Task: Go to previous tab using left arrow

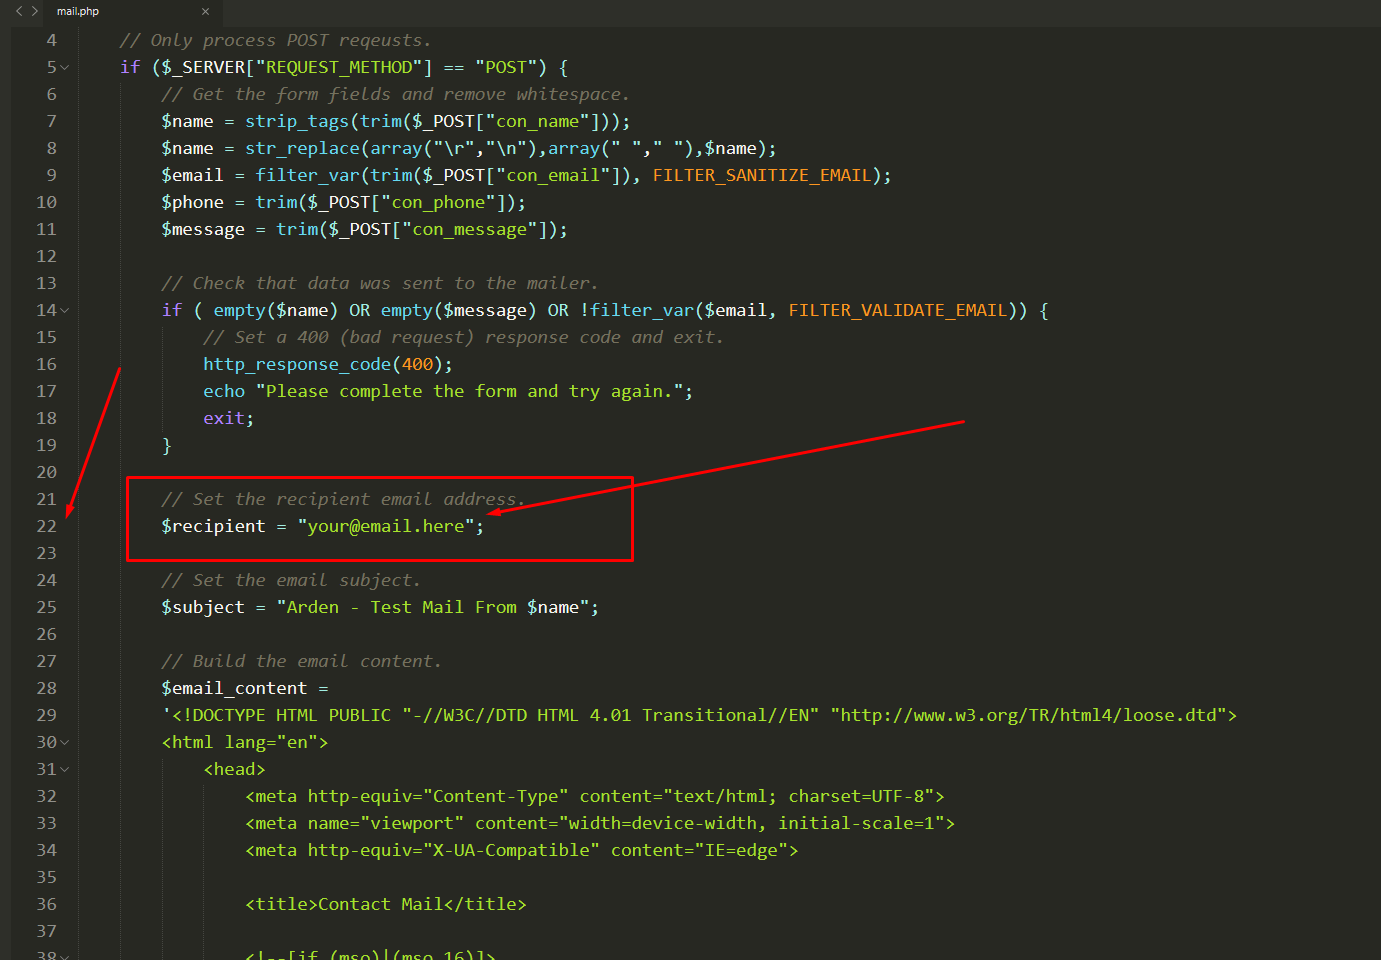Action: (x=18, y=11)
